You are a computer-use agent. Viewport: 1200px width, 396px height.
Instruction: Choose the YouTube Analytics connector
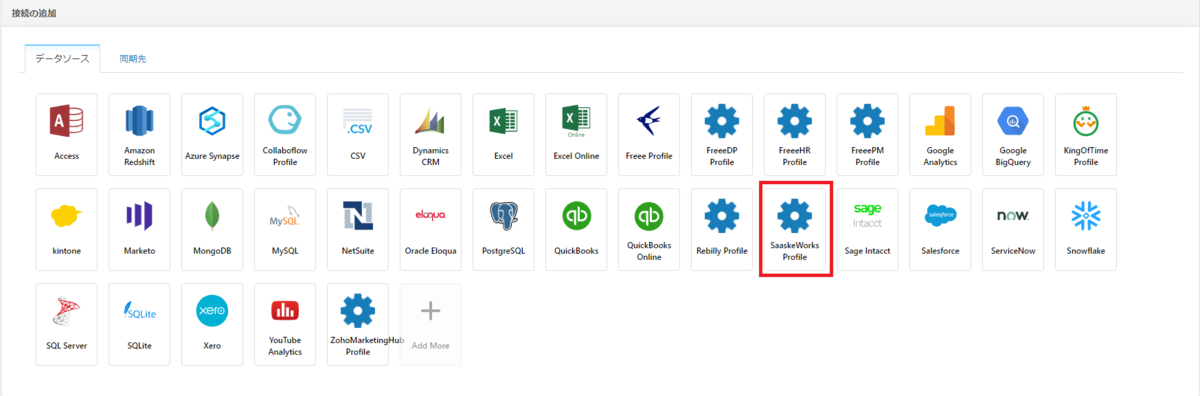pyautogui.click(x=285, y=324)
